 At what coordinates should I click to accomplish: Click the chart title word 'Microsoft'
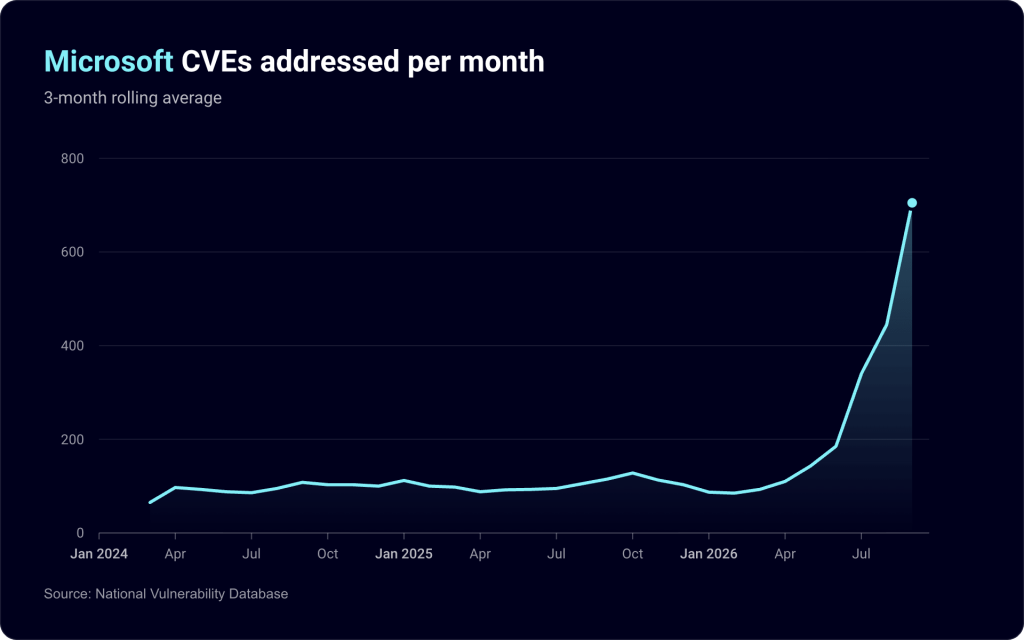(108, 61)
